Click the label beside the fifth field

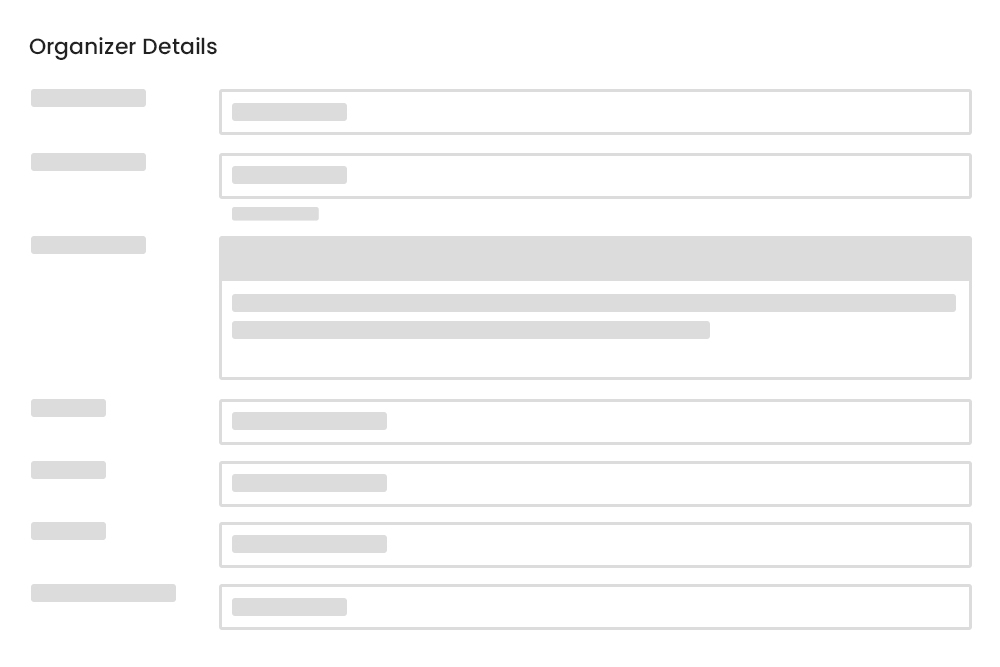coord(68,470)
